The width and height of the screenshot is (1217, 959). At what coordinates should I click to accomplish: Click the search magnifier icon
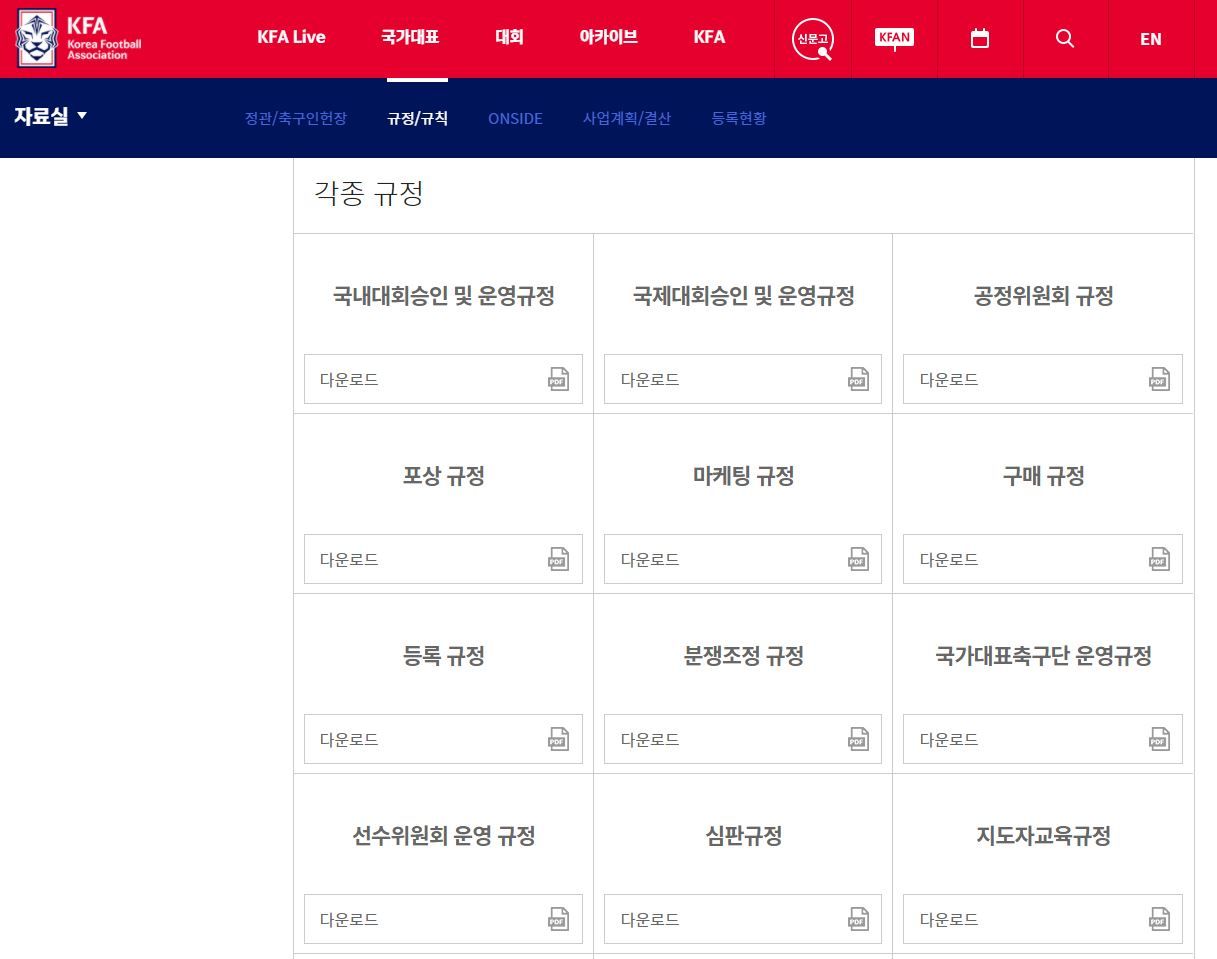tap(1064, 39)
